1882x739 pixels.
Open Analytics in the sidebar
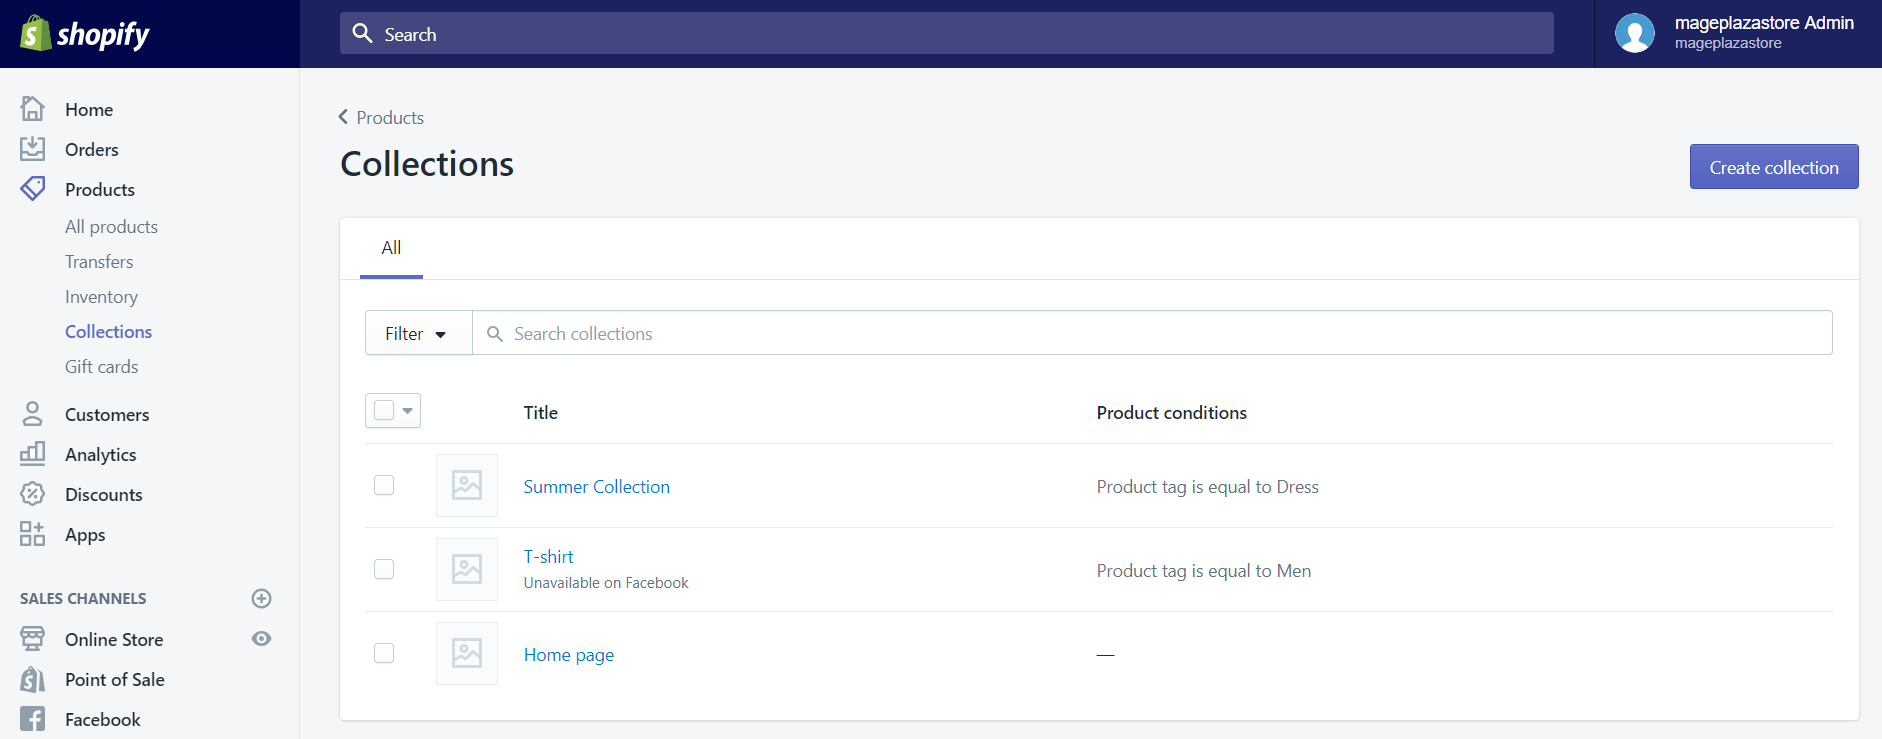click(100, 454)
